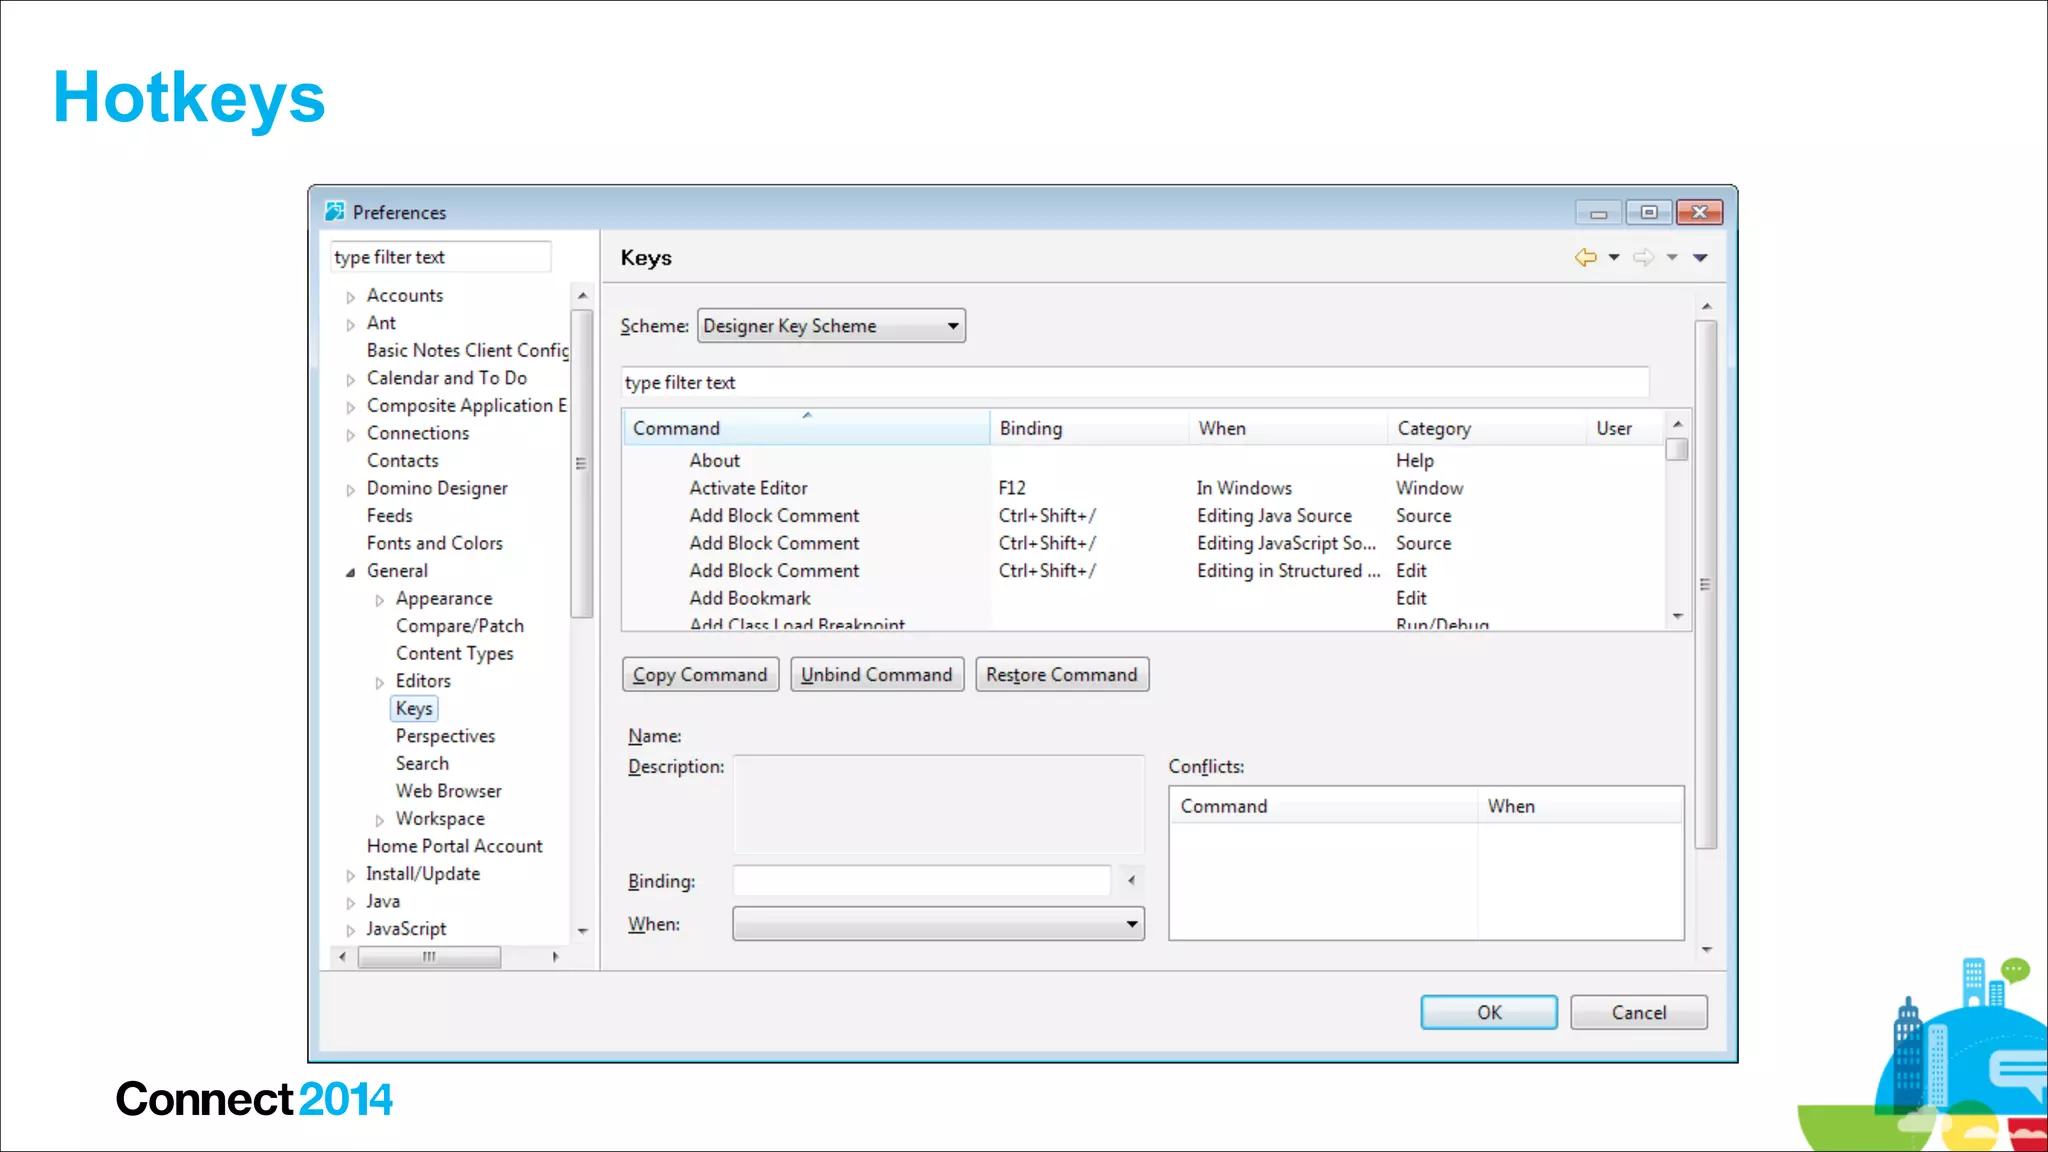
Task: Expand the Editors tree node
Action: 380,683
